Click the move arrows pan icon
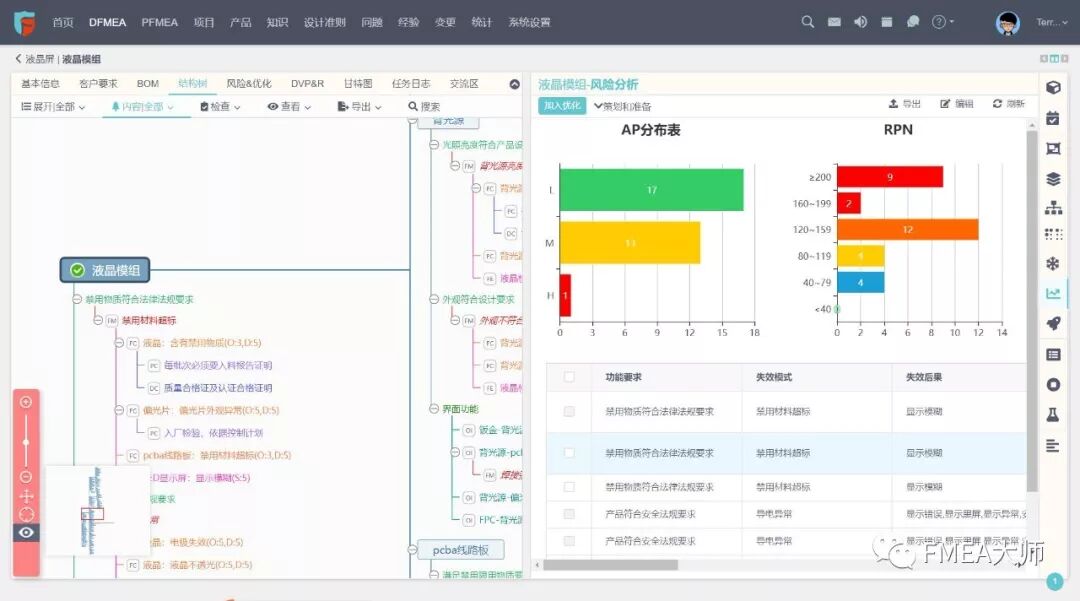The width and height of the screenshot is (1080, 601). pyautogui.click(x=26, y=496)
